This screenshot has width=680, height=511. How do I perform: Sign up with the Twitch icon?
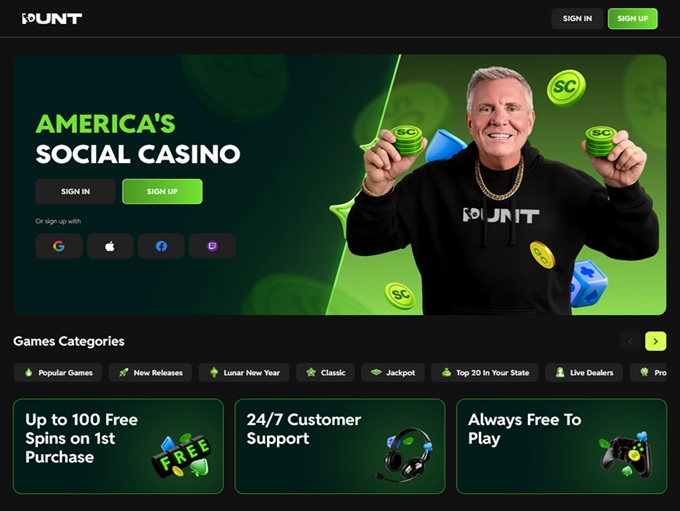[x=212, y=246]
